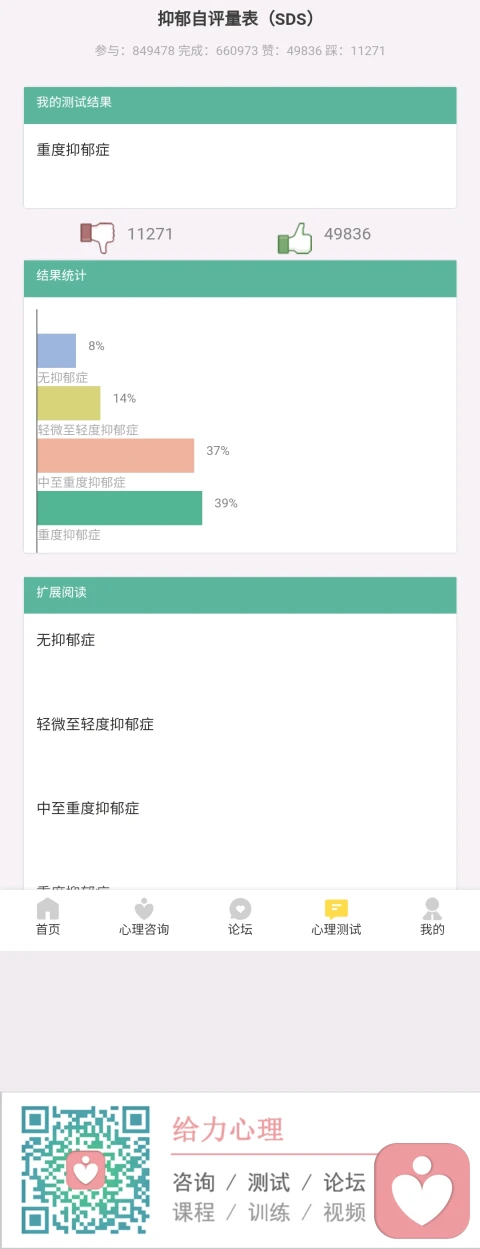Select the 我的测试结果 section header
480x1249 pixels.
click(x=240, y=105)
